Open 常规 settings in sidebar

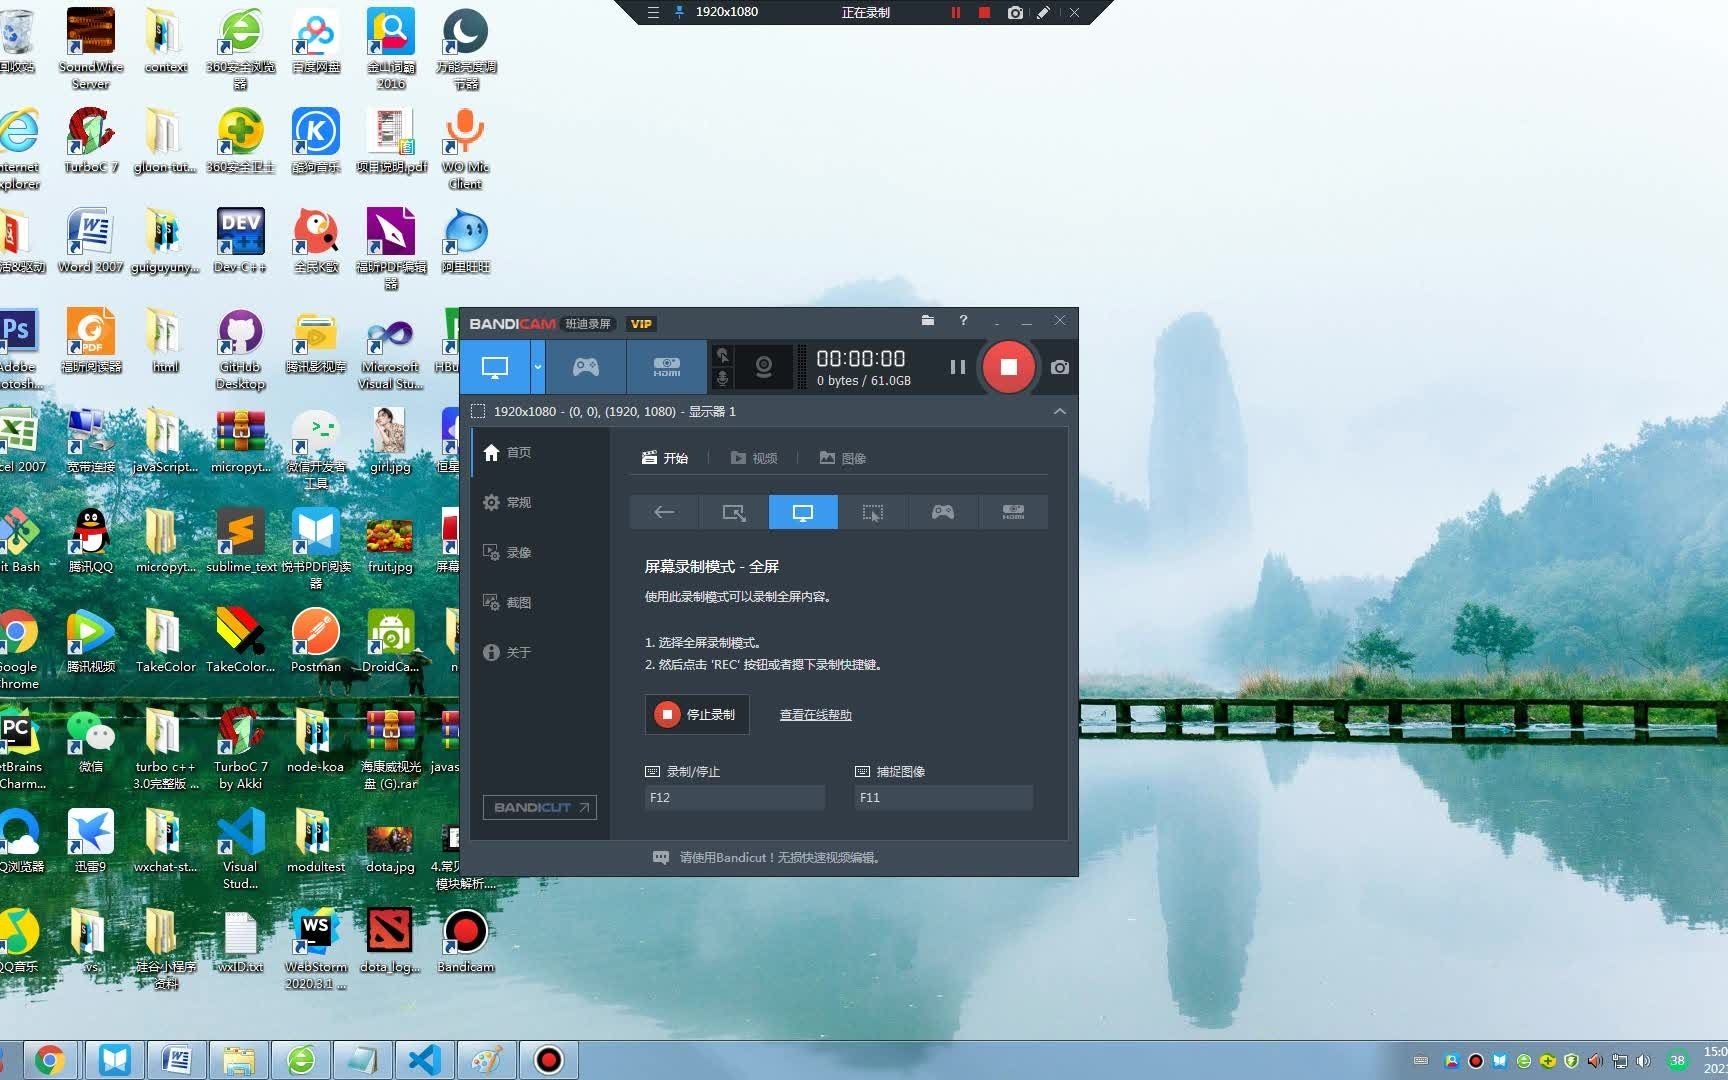tap(540, 502)
